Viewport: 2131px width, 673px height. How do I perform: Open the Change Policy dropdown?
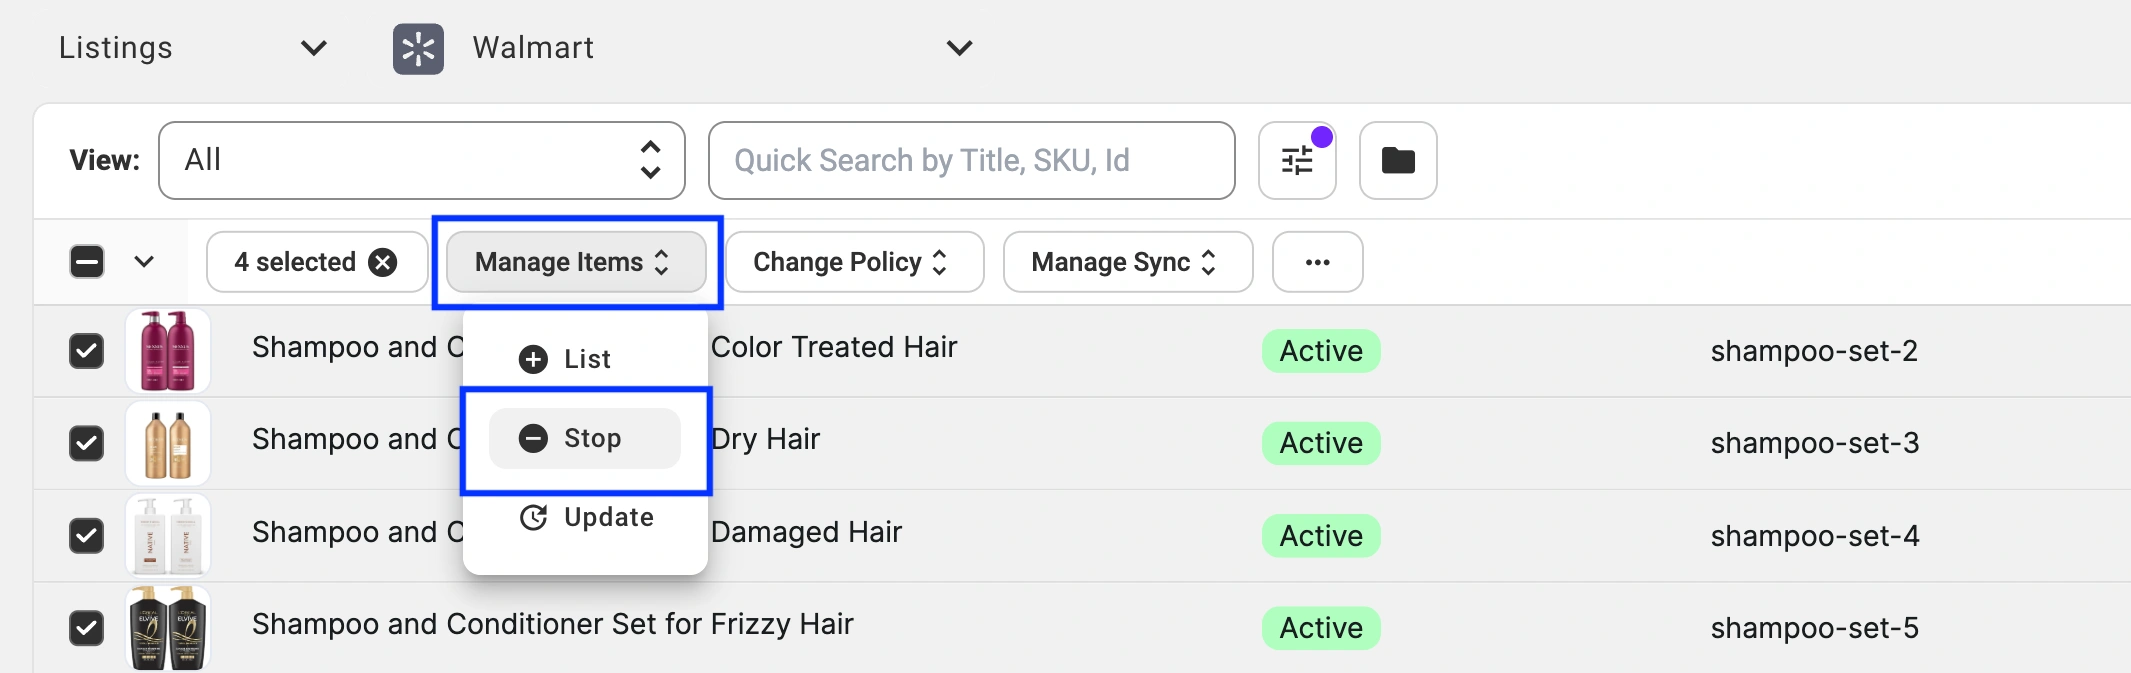(x=854, y=262)
